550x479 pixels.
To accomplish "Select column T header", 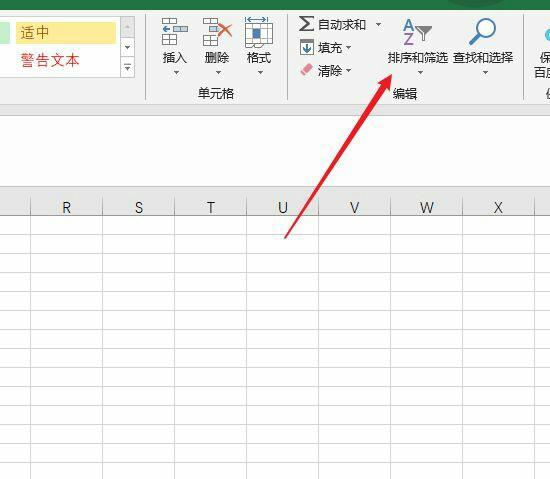I will [210, 207].
